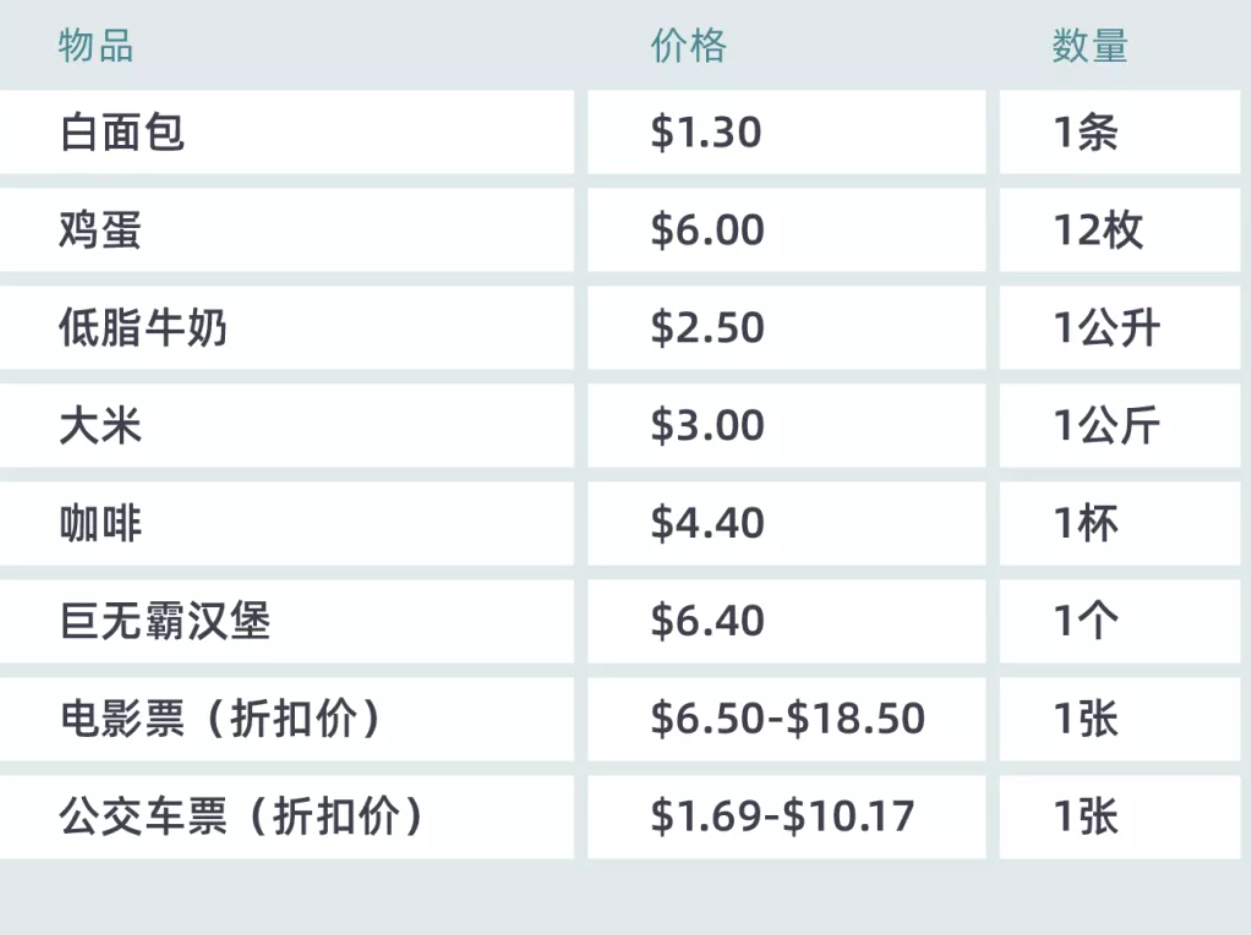Click the $1.30 price cell
Screen dimensions: 1251x935
(x=706, y=133)
